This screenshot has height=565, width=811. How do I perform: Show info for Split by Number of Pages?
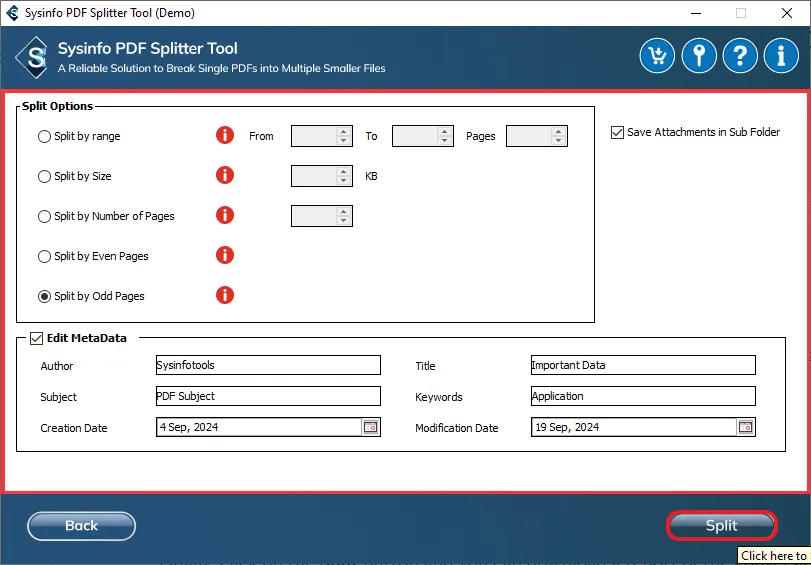tap(225, 215)
